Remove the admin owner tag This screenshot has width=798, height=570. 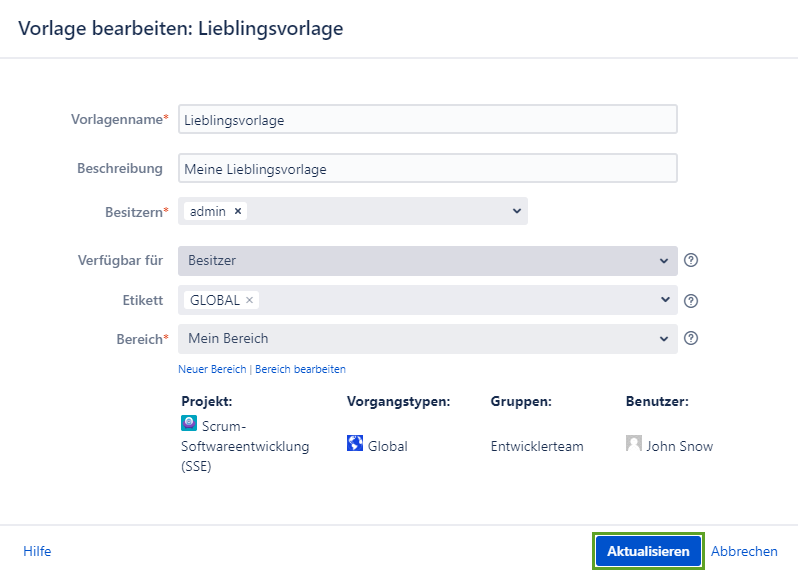tap(238, 211)
